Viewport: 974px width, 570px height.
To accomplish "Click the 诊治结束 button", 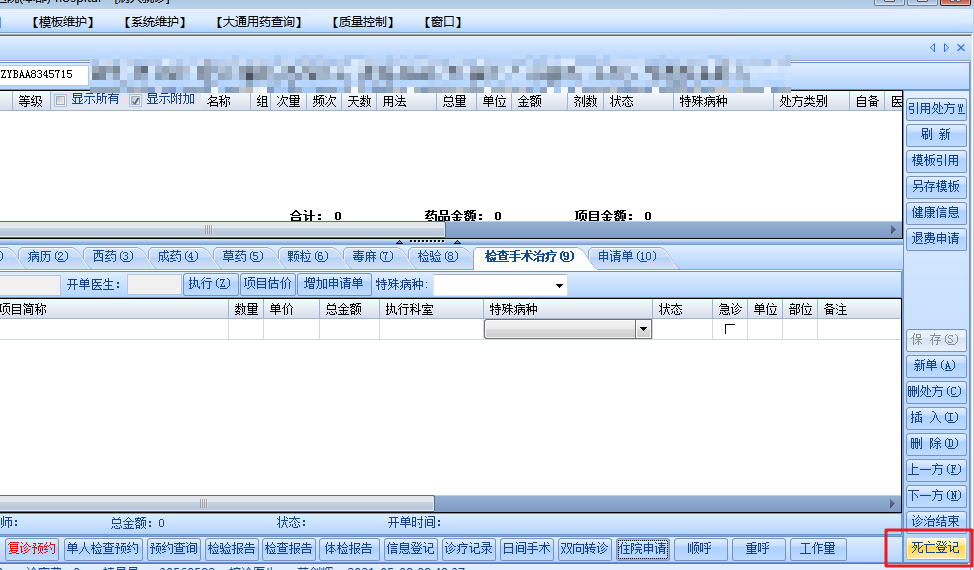I will (934, 521).
